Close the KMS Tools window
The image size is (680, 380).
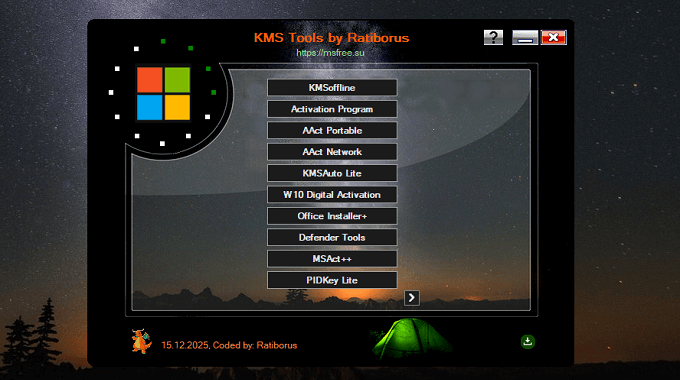pos(553,37)
